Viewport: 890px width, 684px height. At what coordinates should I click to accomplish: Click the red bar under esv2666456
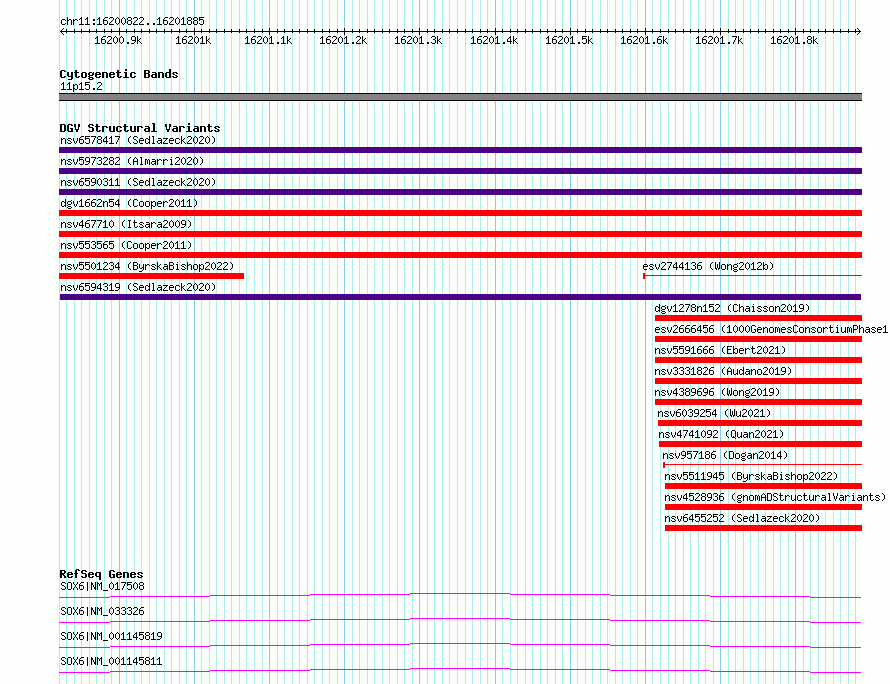[758, 339]
